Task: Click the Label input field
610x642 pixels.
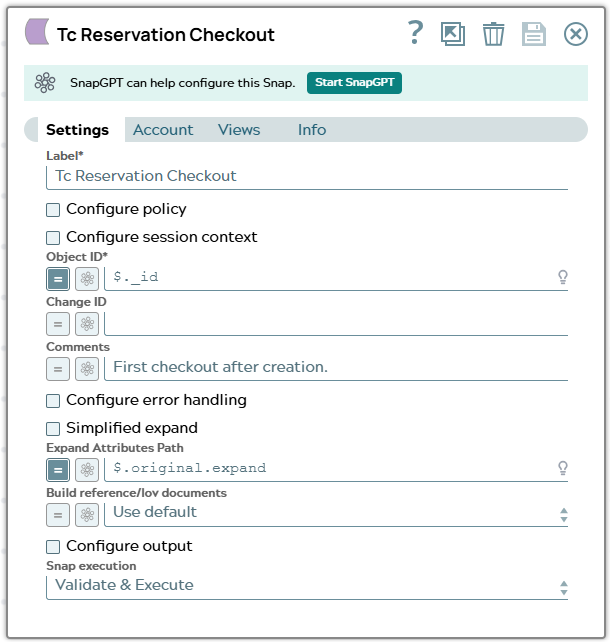Action: click(307, 177)
